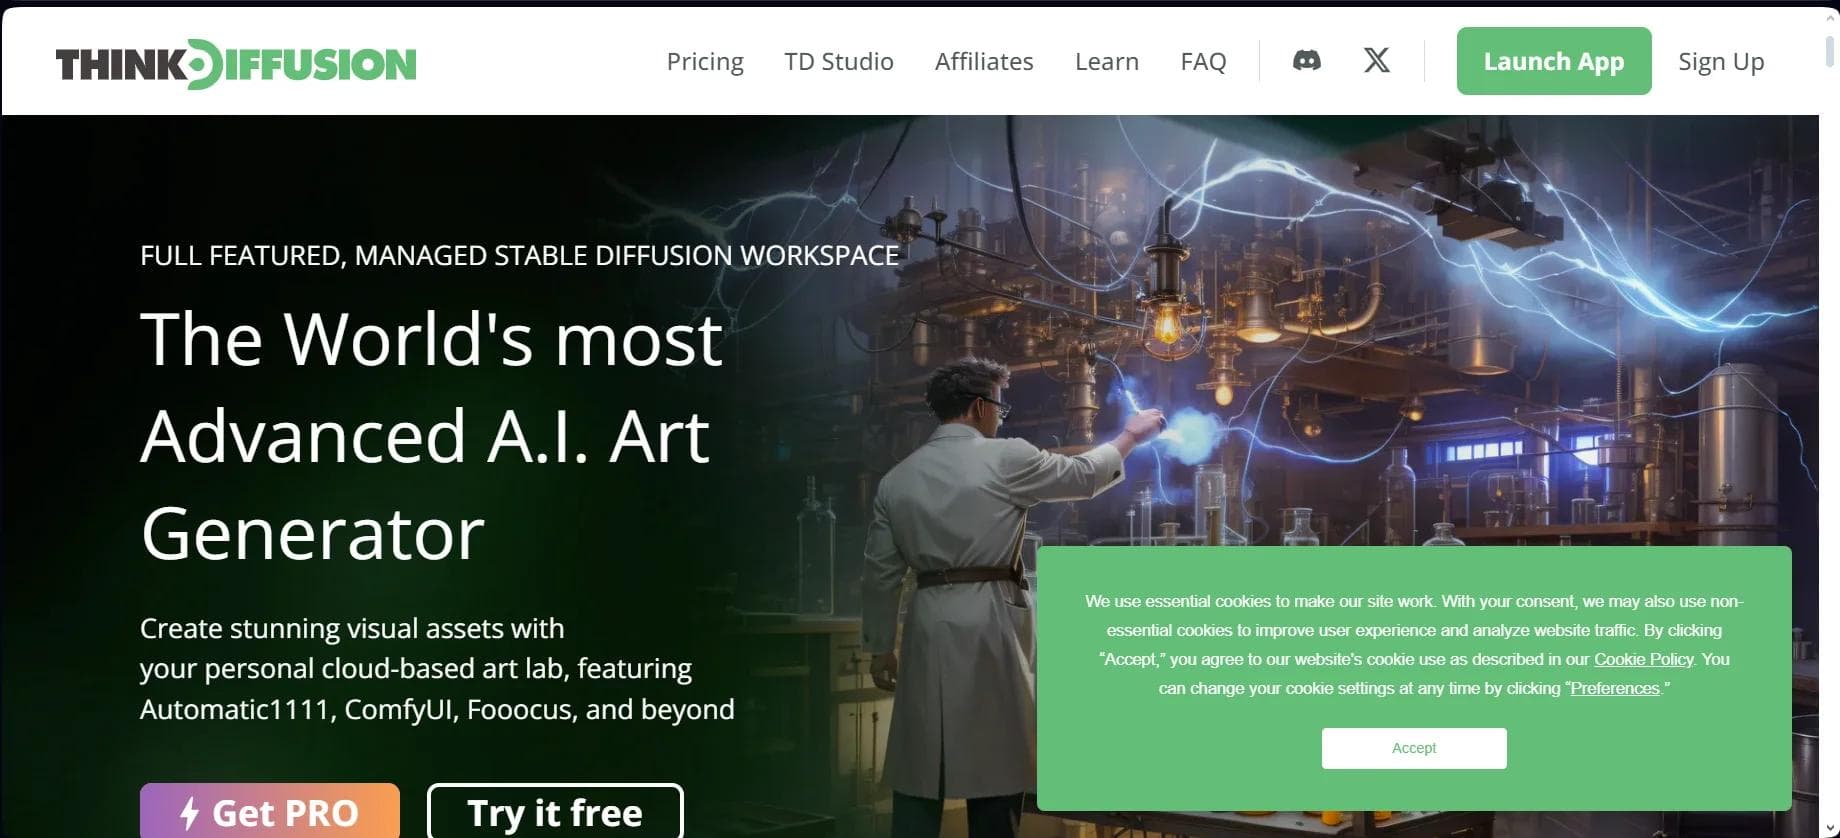Open cookie Preferences link

[1614, 688]
